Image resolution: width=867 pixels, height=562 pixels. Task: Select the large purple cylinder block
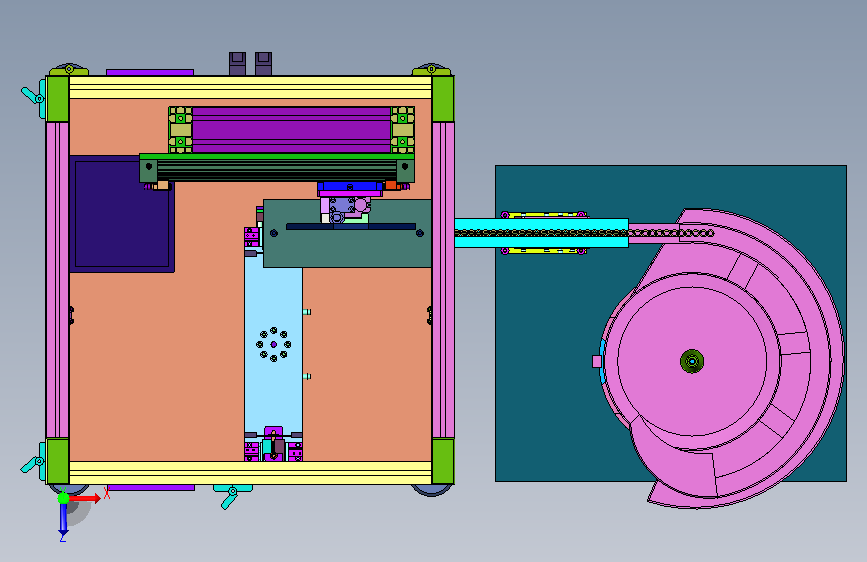coord(291,130)
